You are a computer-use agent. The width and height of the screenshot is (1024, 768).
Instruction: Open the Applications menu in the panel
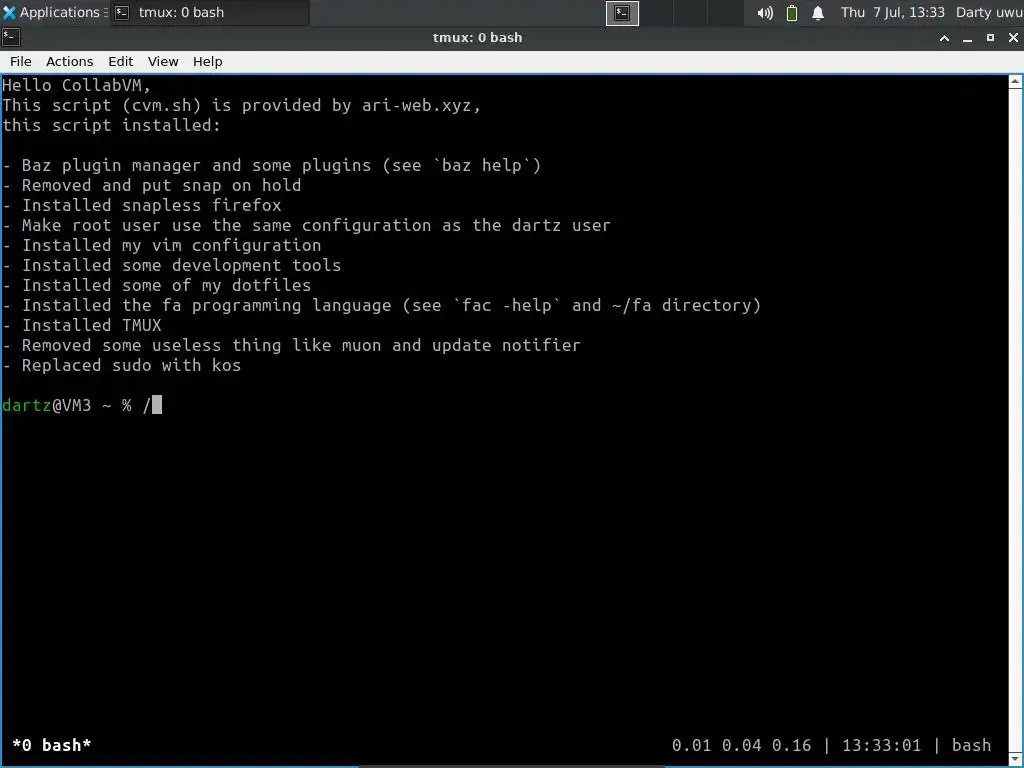point(56,12)
